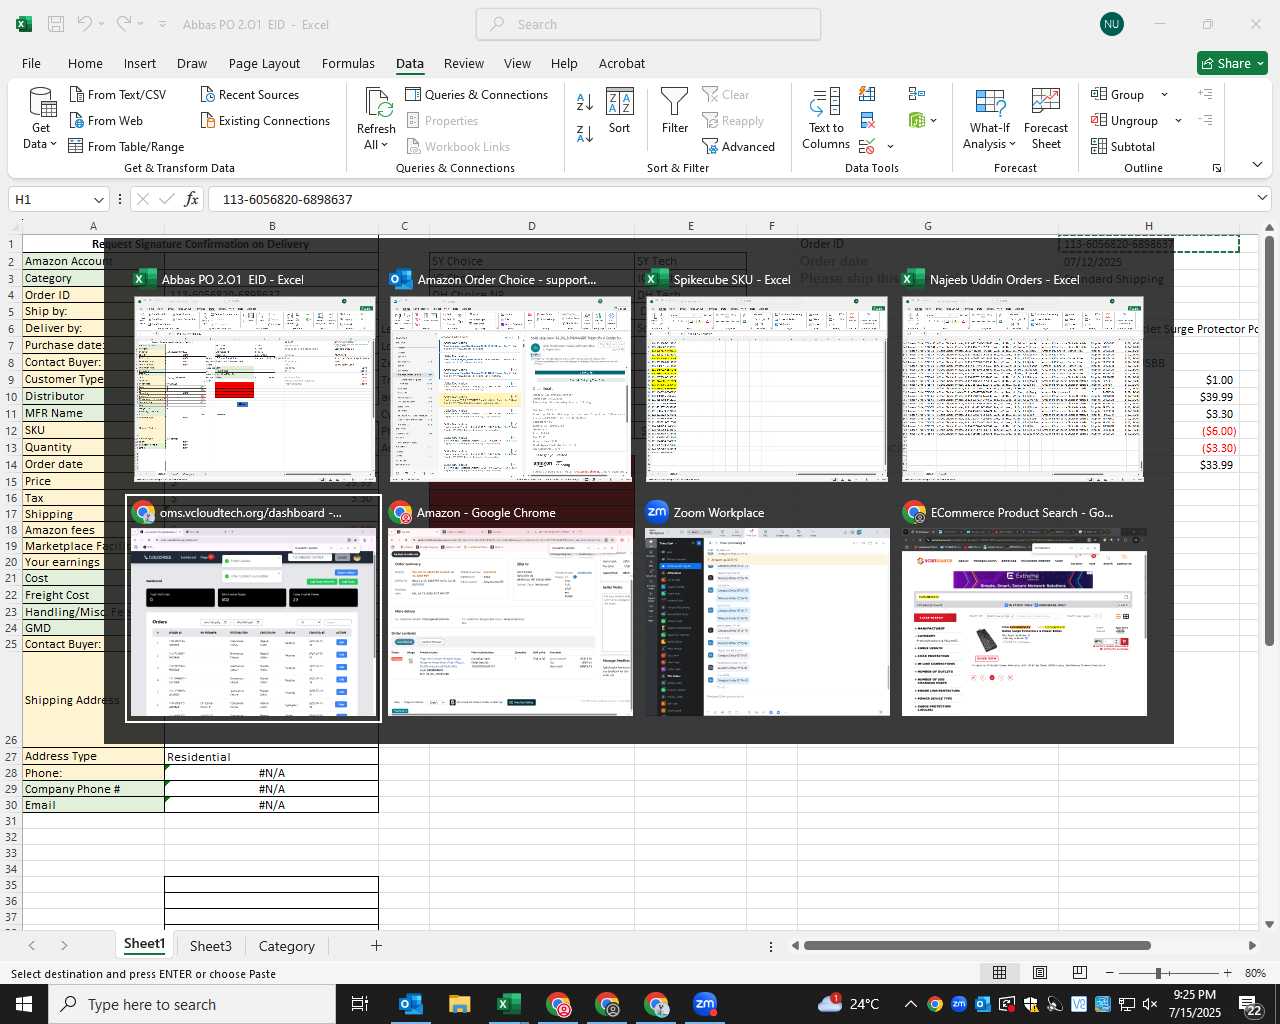Viewport: 1280px width, 1024px height.
Task: Open Data Validation dropdown arrow
Action: [x=890, y=147]
